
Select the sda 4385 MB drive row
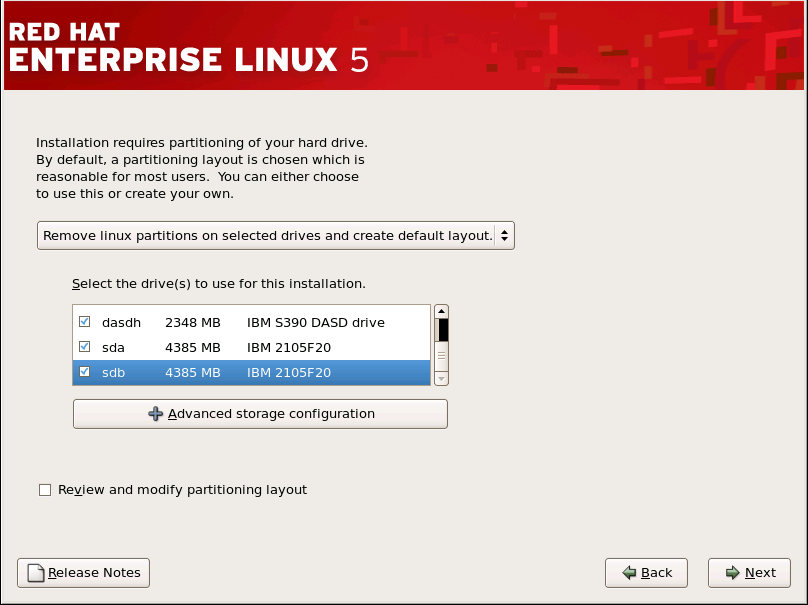(x=250, y=347)
